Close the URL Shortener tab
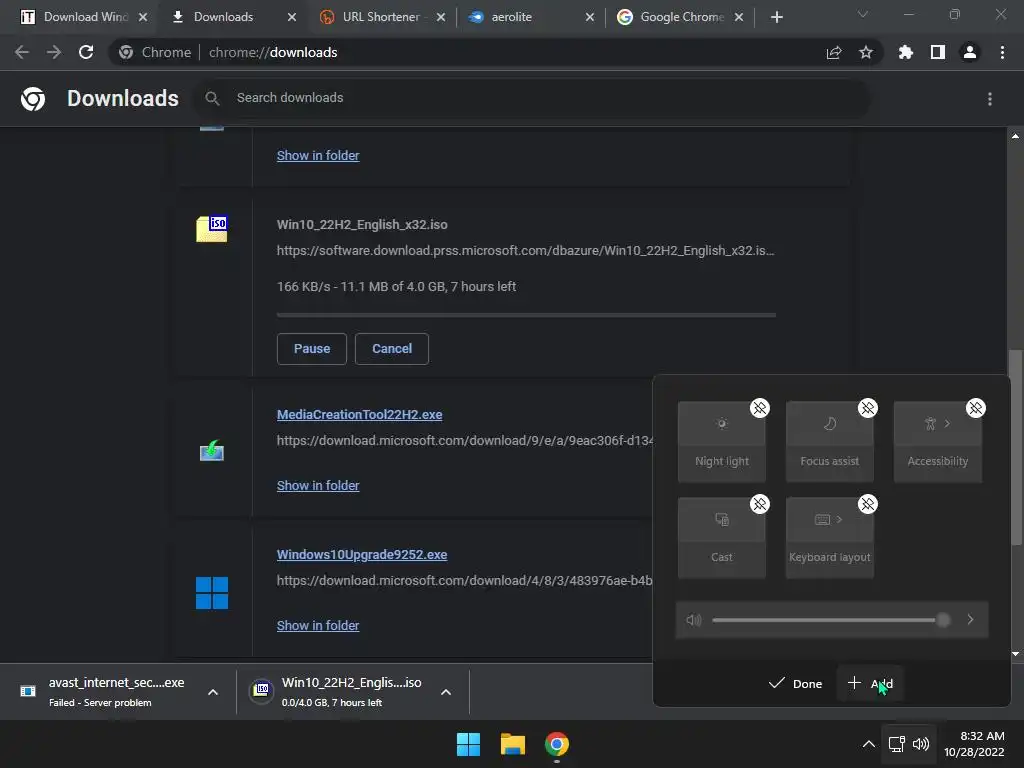 [441, 17]
